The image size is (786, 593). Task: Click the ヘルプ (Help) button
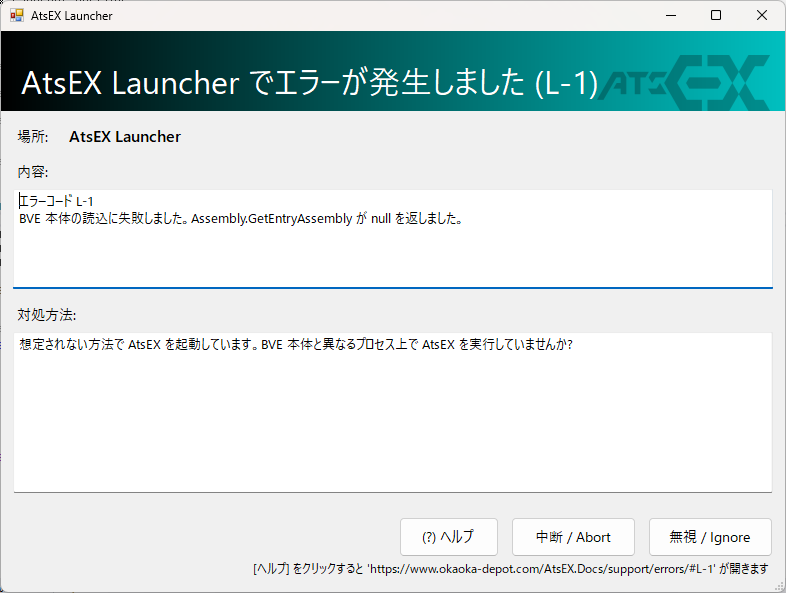click(449, 537)
